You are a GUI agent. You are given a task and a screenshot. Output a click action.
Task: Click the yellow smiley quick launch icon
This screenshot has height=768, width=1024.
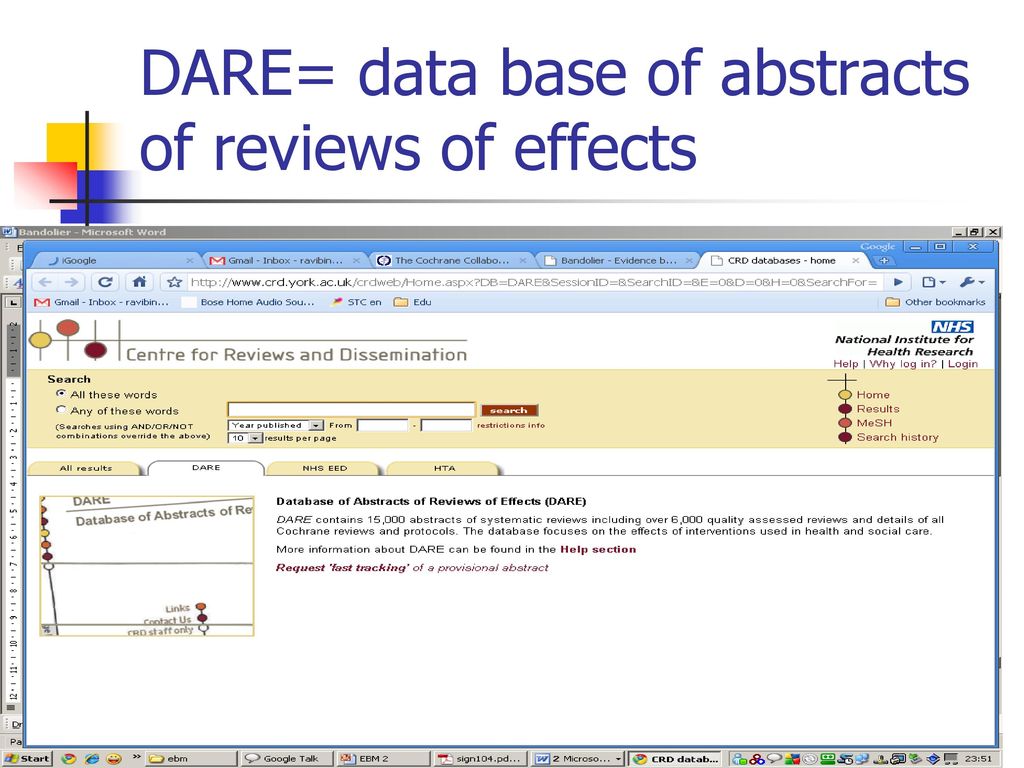point(114,758)
